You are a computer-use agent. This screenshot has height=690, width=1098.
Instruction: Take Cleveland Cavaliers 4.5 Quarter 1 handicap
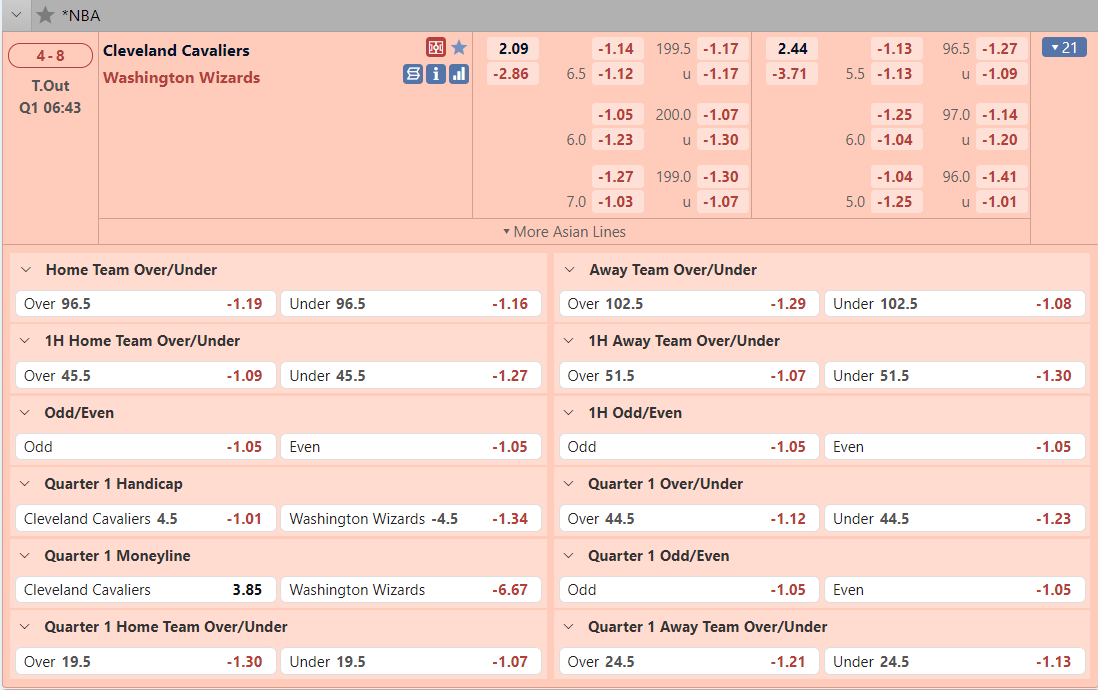tap(146, 519)
